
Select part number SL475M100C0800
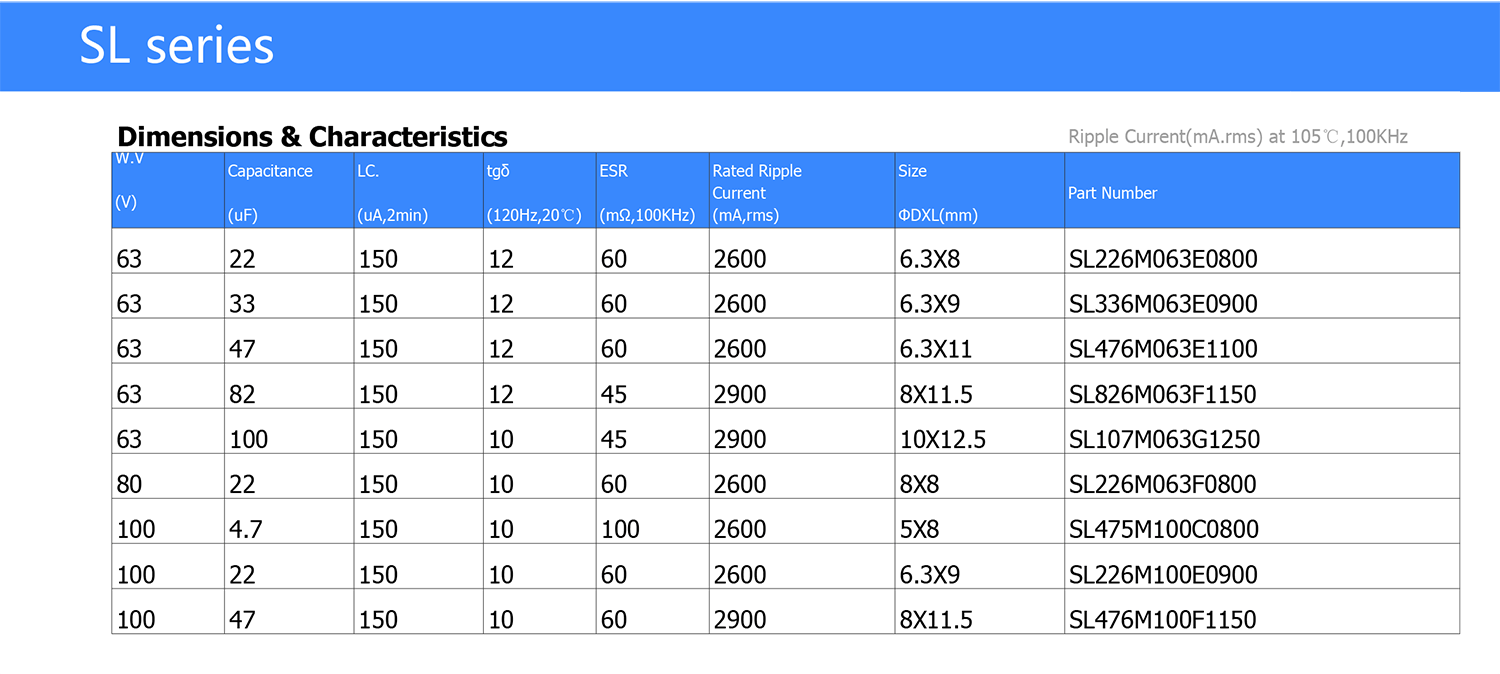point(1164,529)
